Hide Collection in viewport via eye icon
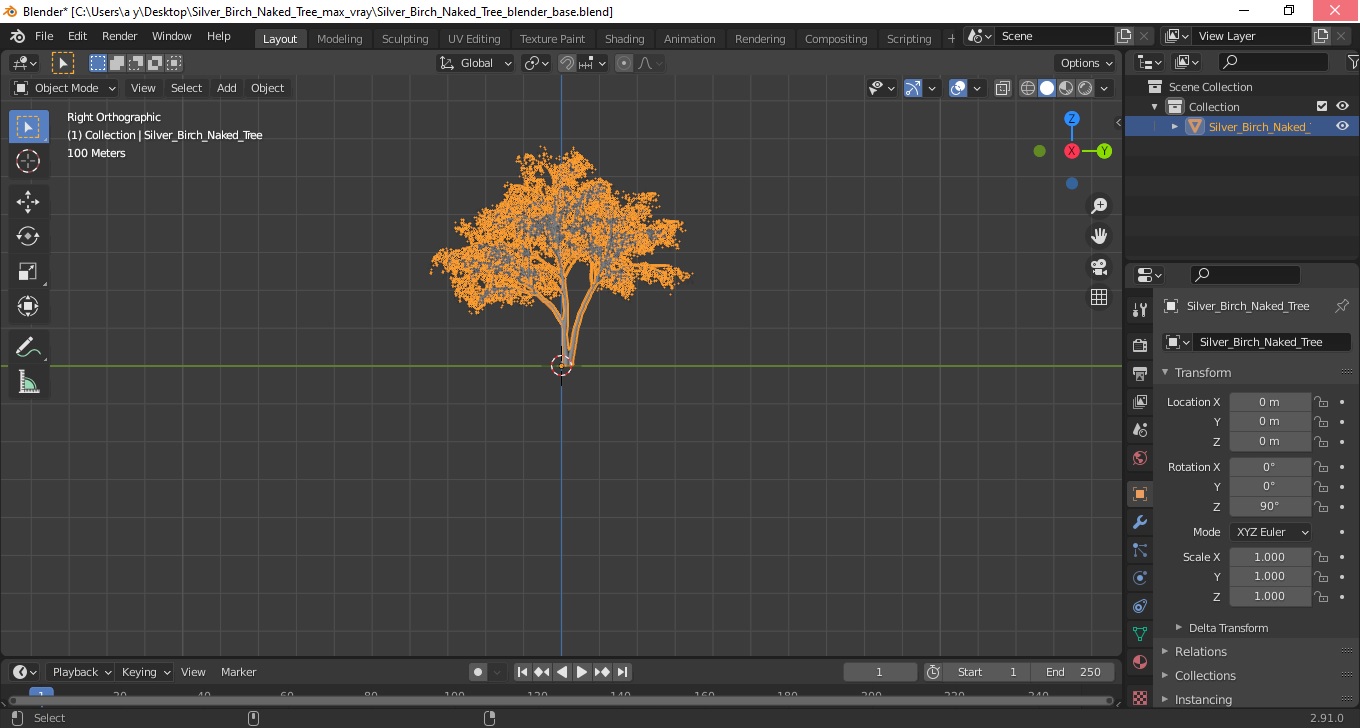 coord(1342,106)
